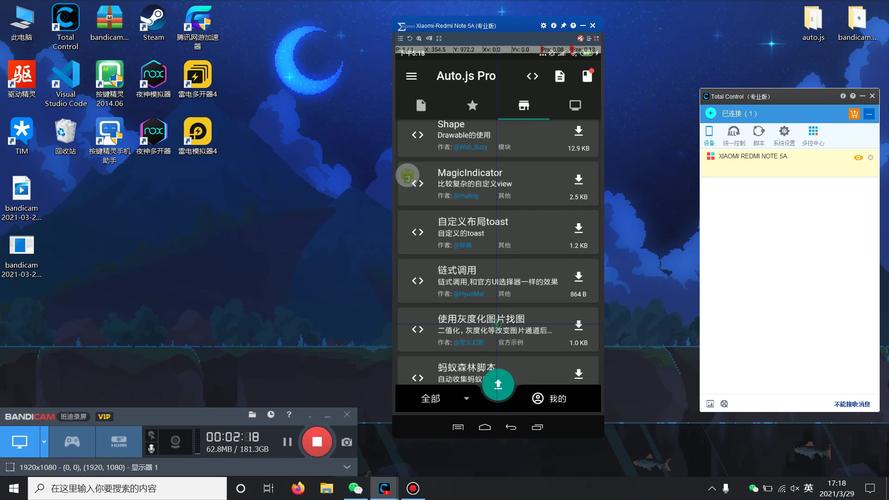Image resolution: width=889 pixels, height=500 pixels.
Task: Click the orange shopping cart icon
Action: pyautogui.click(x=854, y=113)
